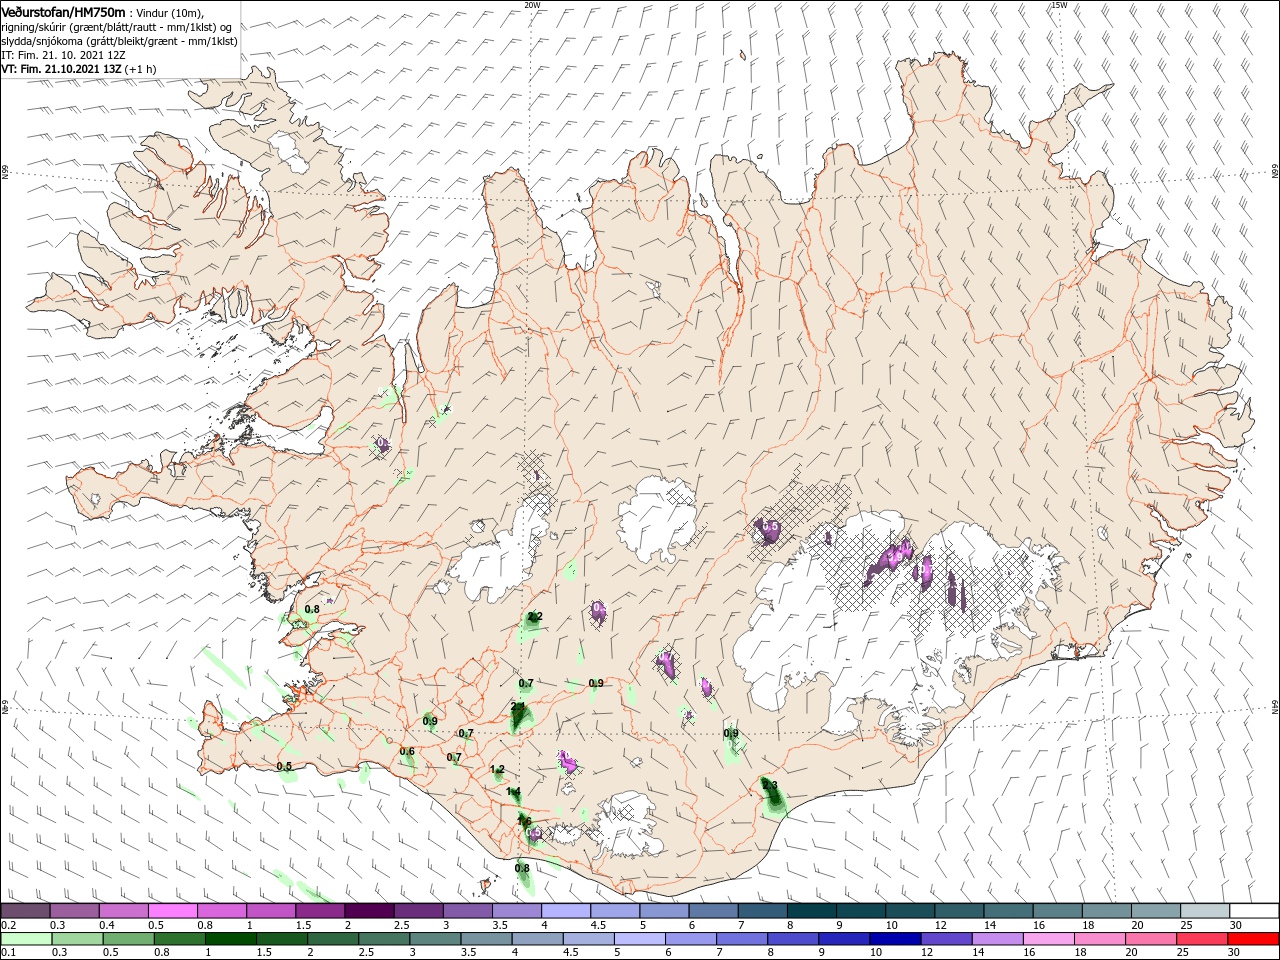Screen dimensions: 1280x960
Task: Select the 9 dark blue swatch in the rain scale
Action: pyautogui.click(x=845, y=939)
